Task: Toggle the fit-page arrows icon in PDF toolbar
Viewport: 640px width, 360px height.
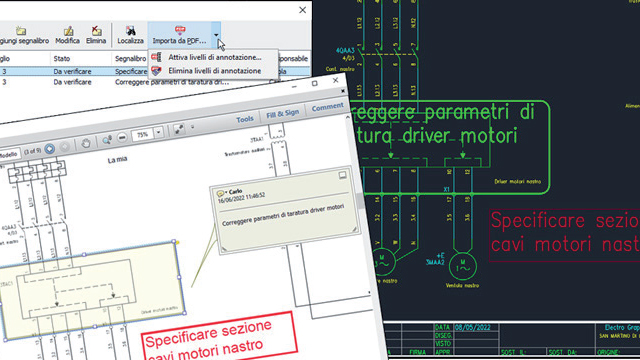Action: (179, 129)
